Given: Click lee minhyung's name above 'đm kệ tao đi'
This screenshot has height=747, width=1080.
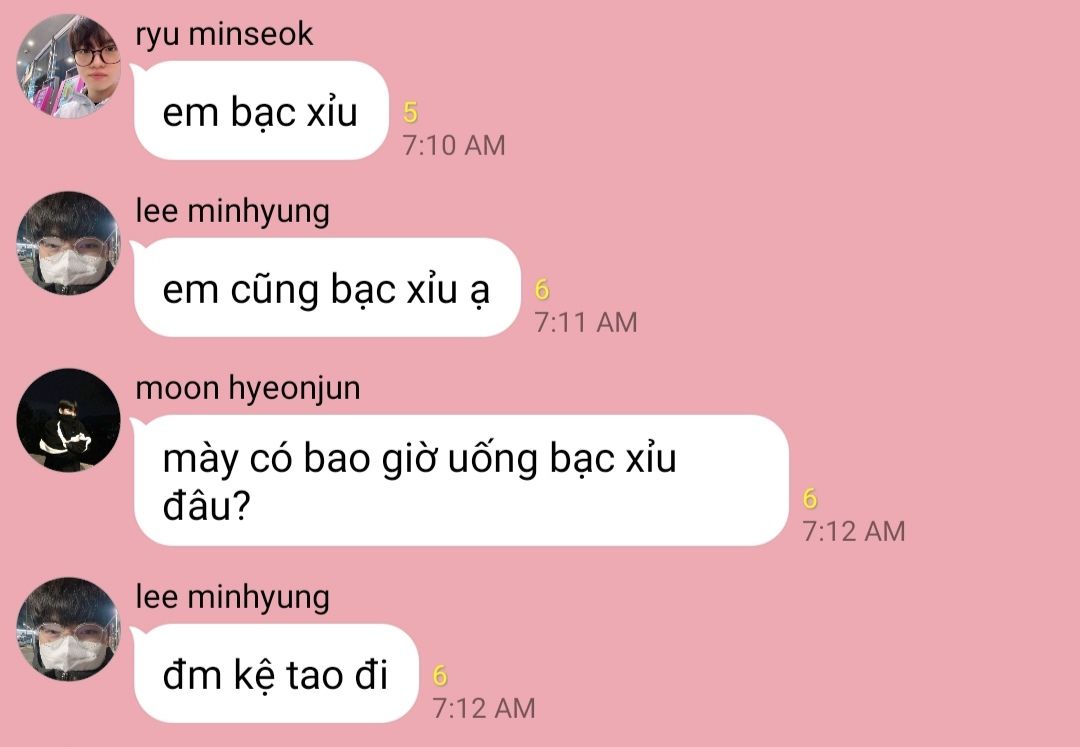Looking at the screenshot, I should coord(232,598).
